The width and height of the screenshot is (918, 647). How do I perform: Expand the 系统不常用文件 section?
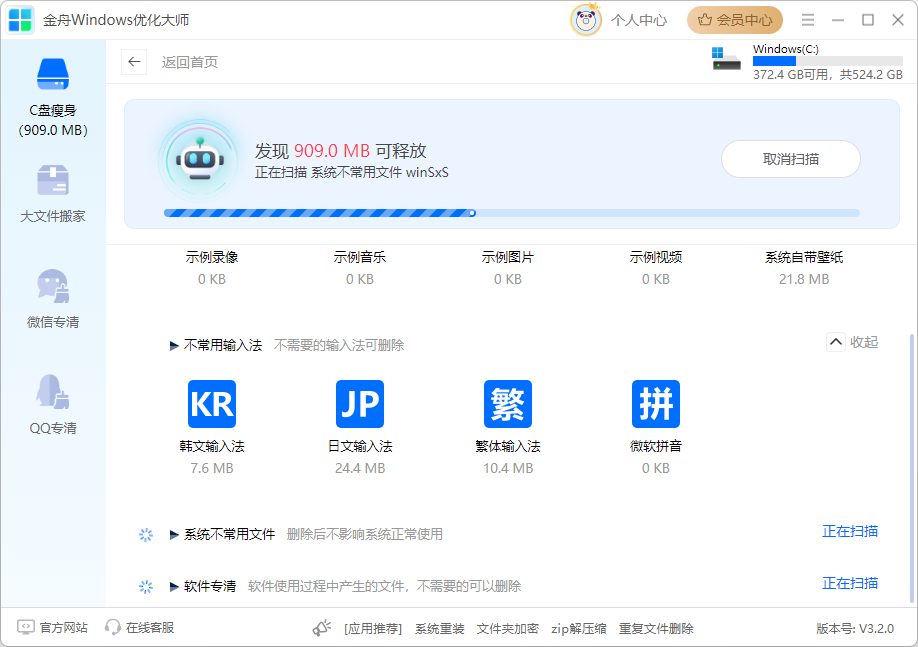(175, 535)
